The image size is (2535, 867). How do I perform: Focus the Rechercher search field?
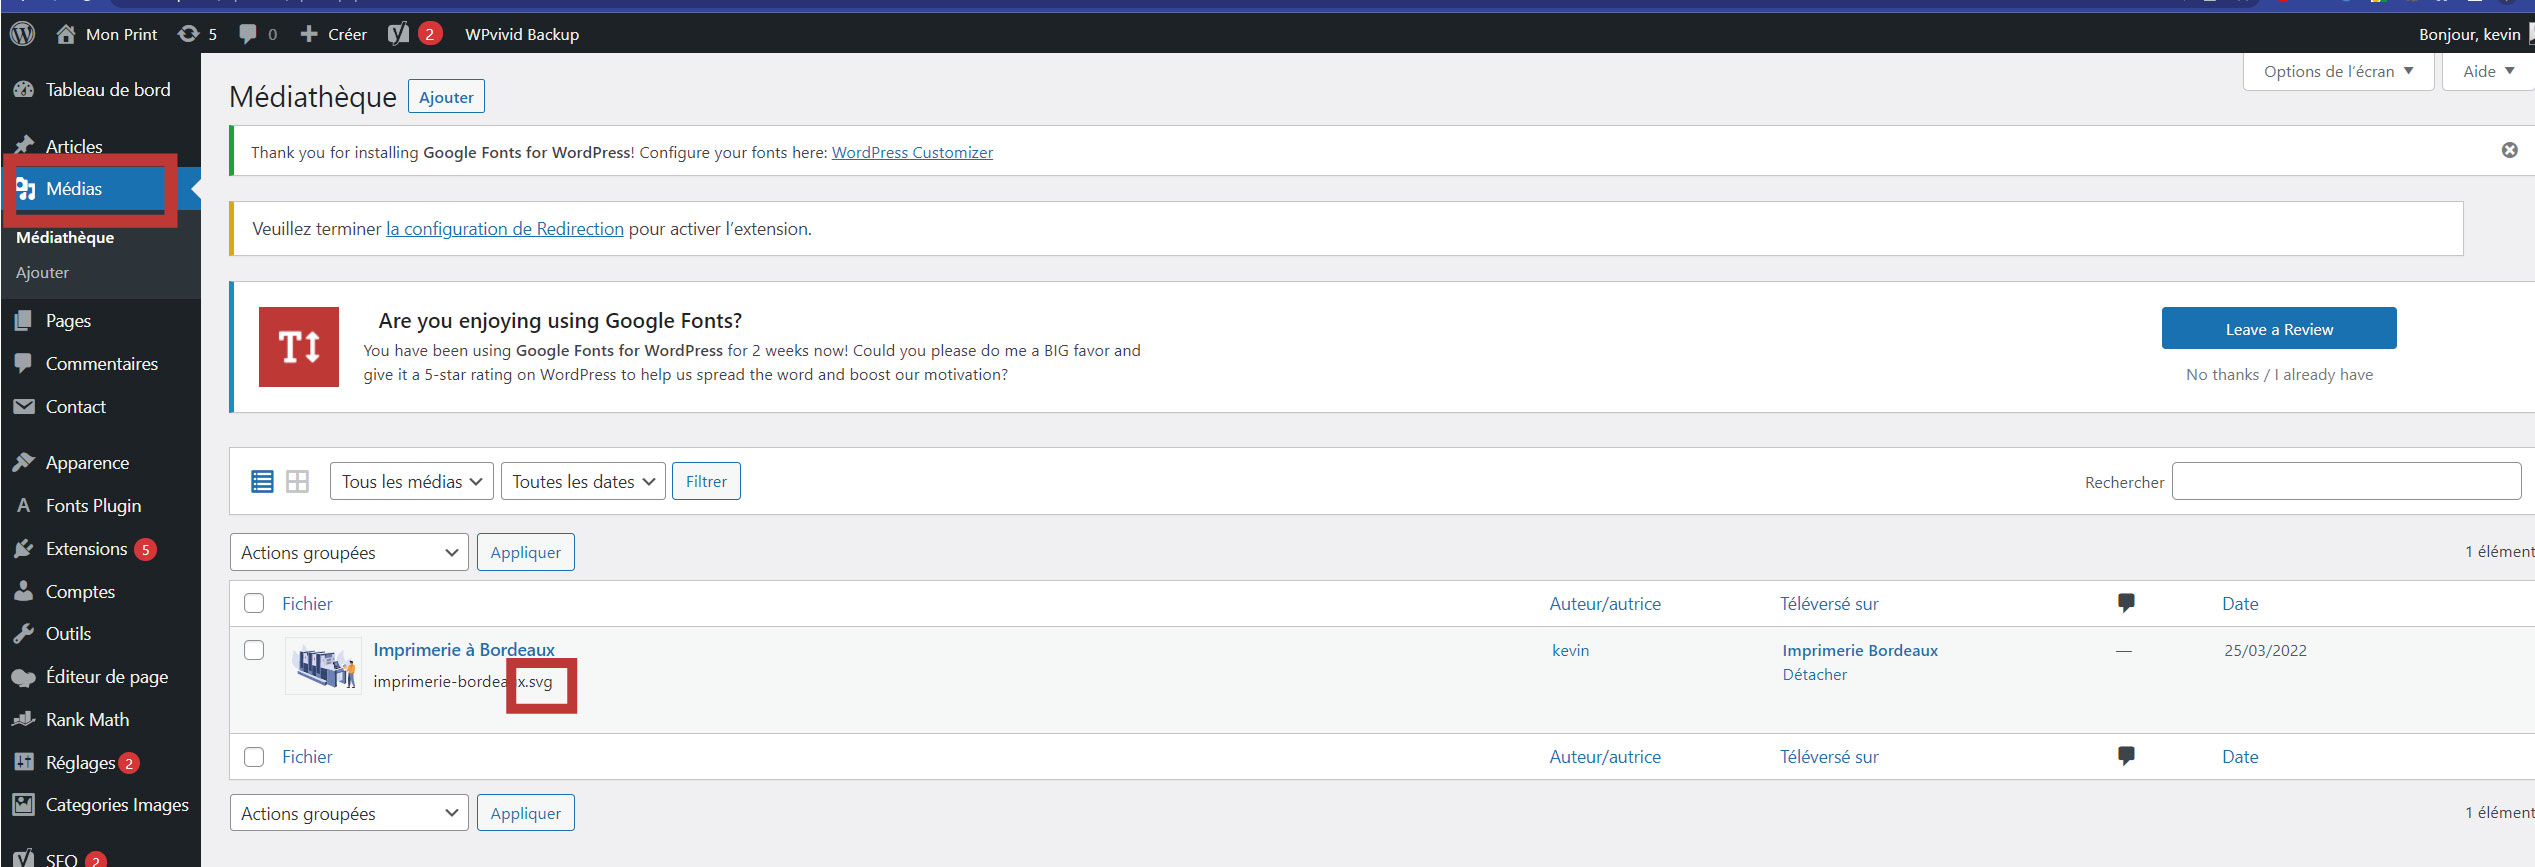pos(2346,482)
